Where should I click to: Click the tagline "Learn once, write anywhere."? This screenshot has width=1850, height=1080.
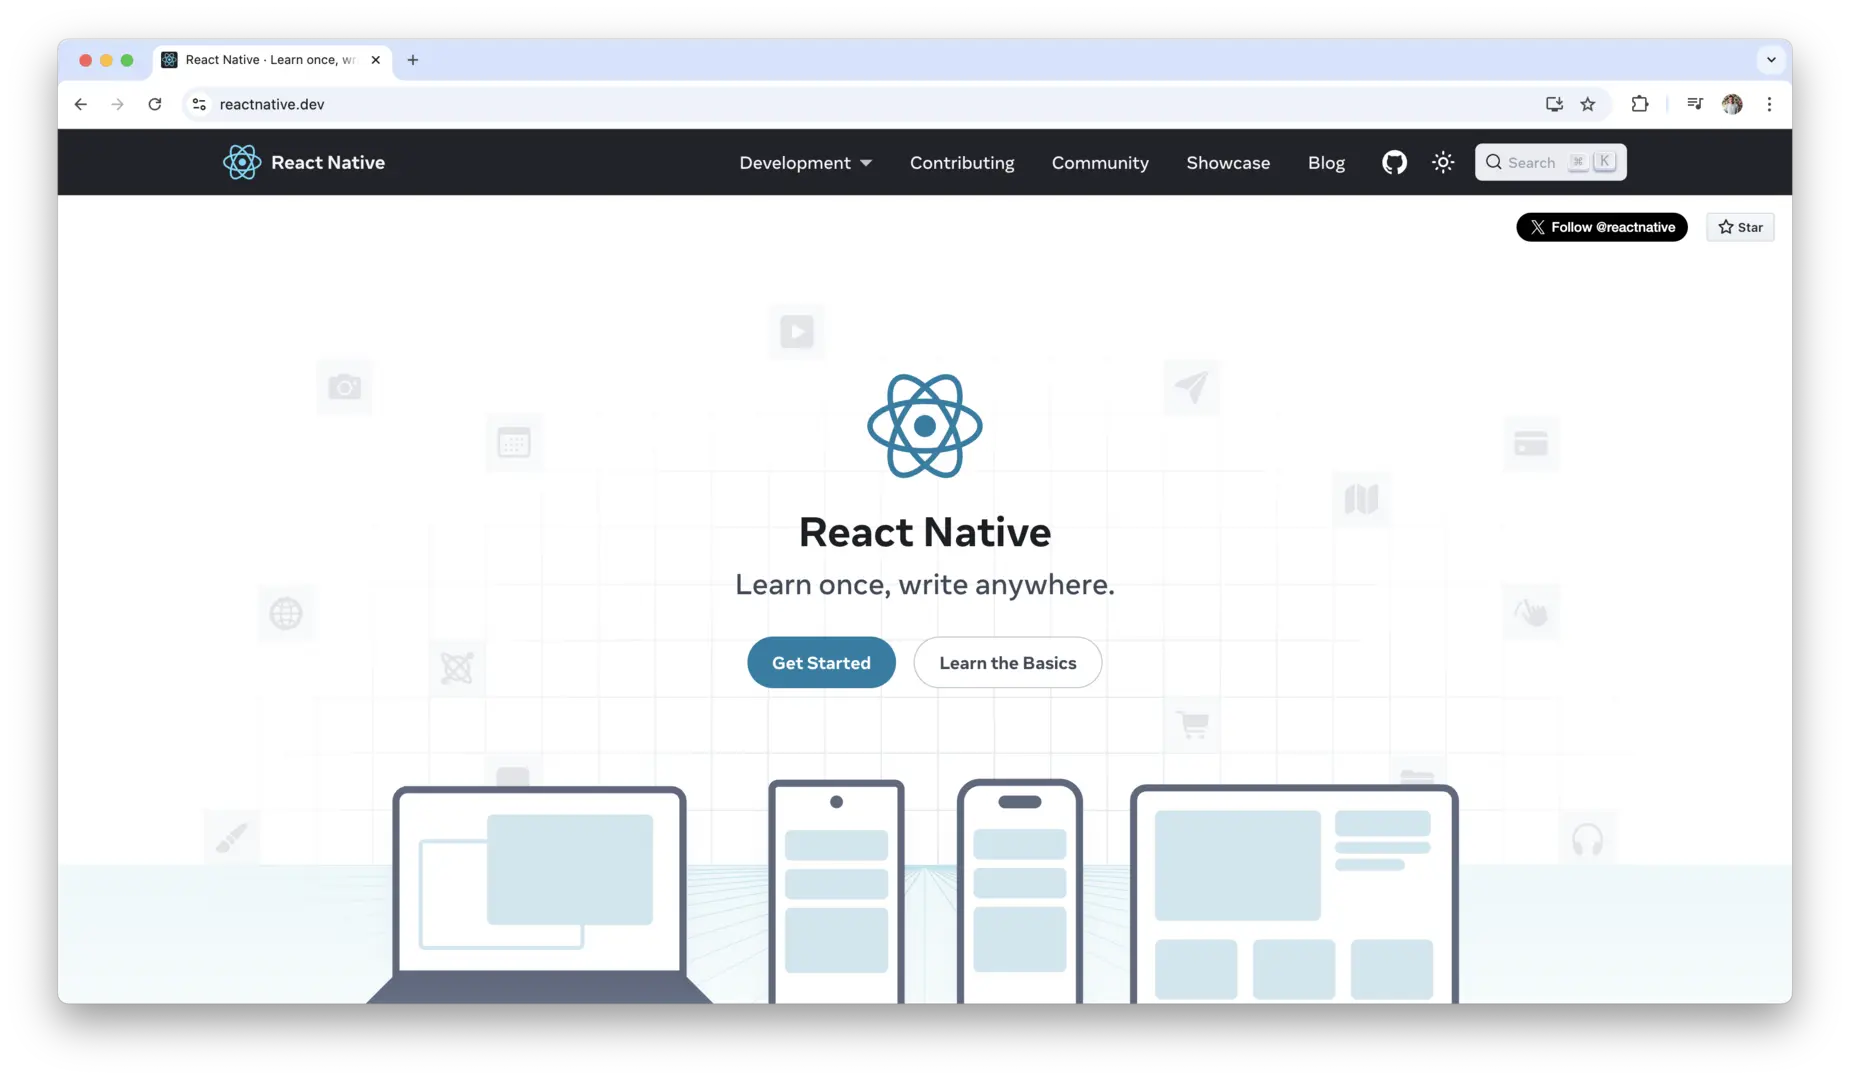[x=925, y=585]
